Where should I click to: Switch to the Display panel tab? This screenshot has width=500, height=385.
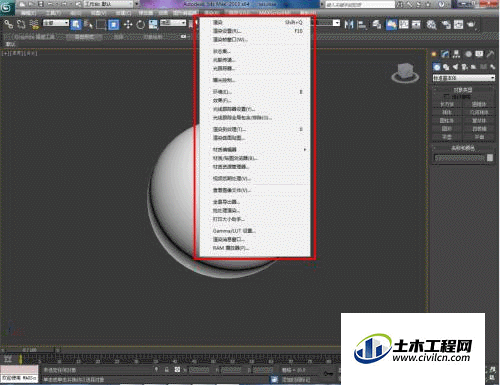479,54
